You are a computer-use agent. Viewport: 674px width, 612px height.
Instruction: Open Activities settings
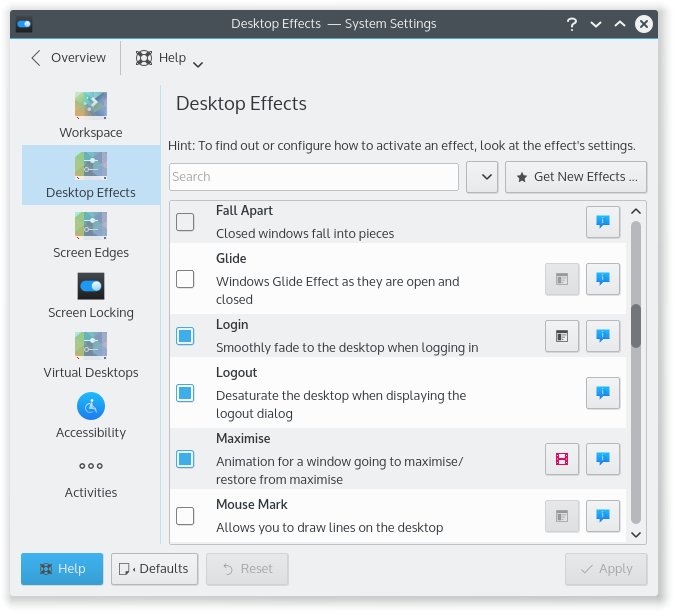[91, 476]
